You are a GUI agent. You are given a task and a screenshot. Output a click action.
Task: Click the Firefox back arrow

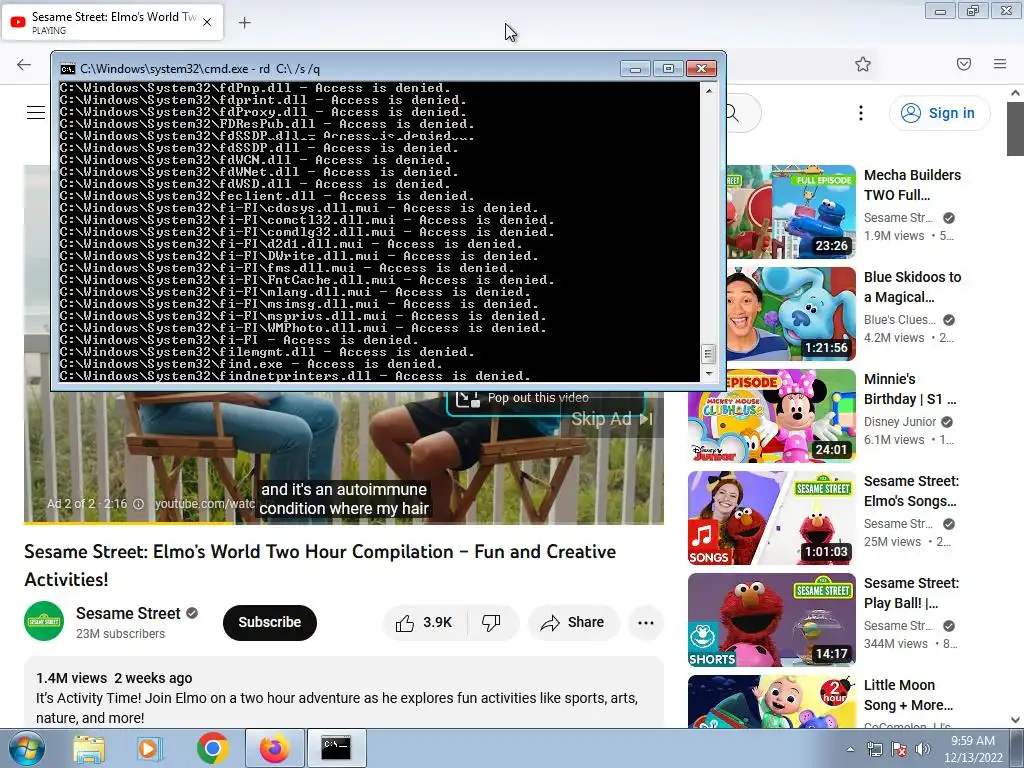click(24, 64)
